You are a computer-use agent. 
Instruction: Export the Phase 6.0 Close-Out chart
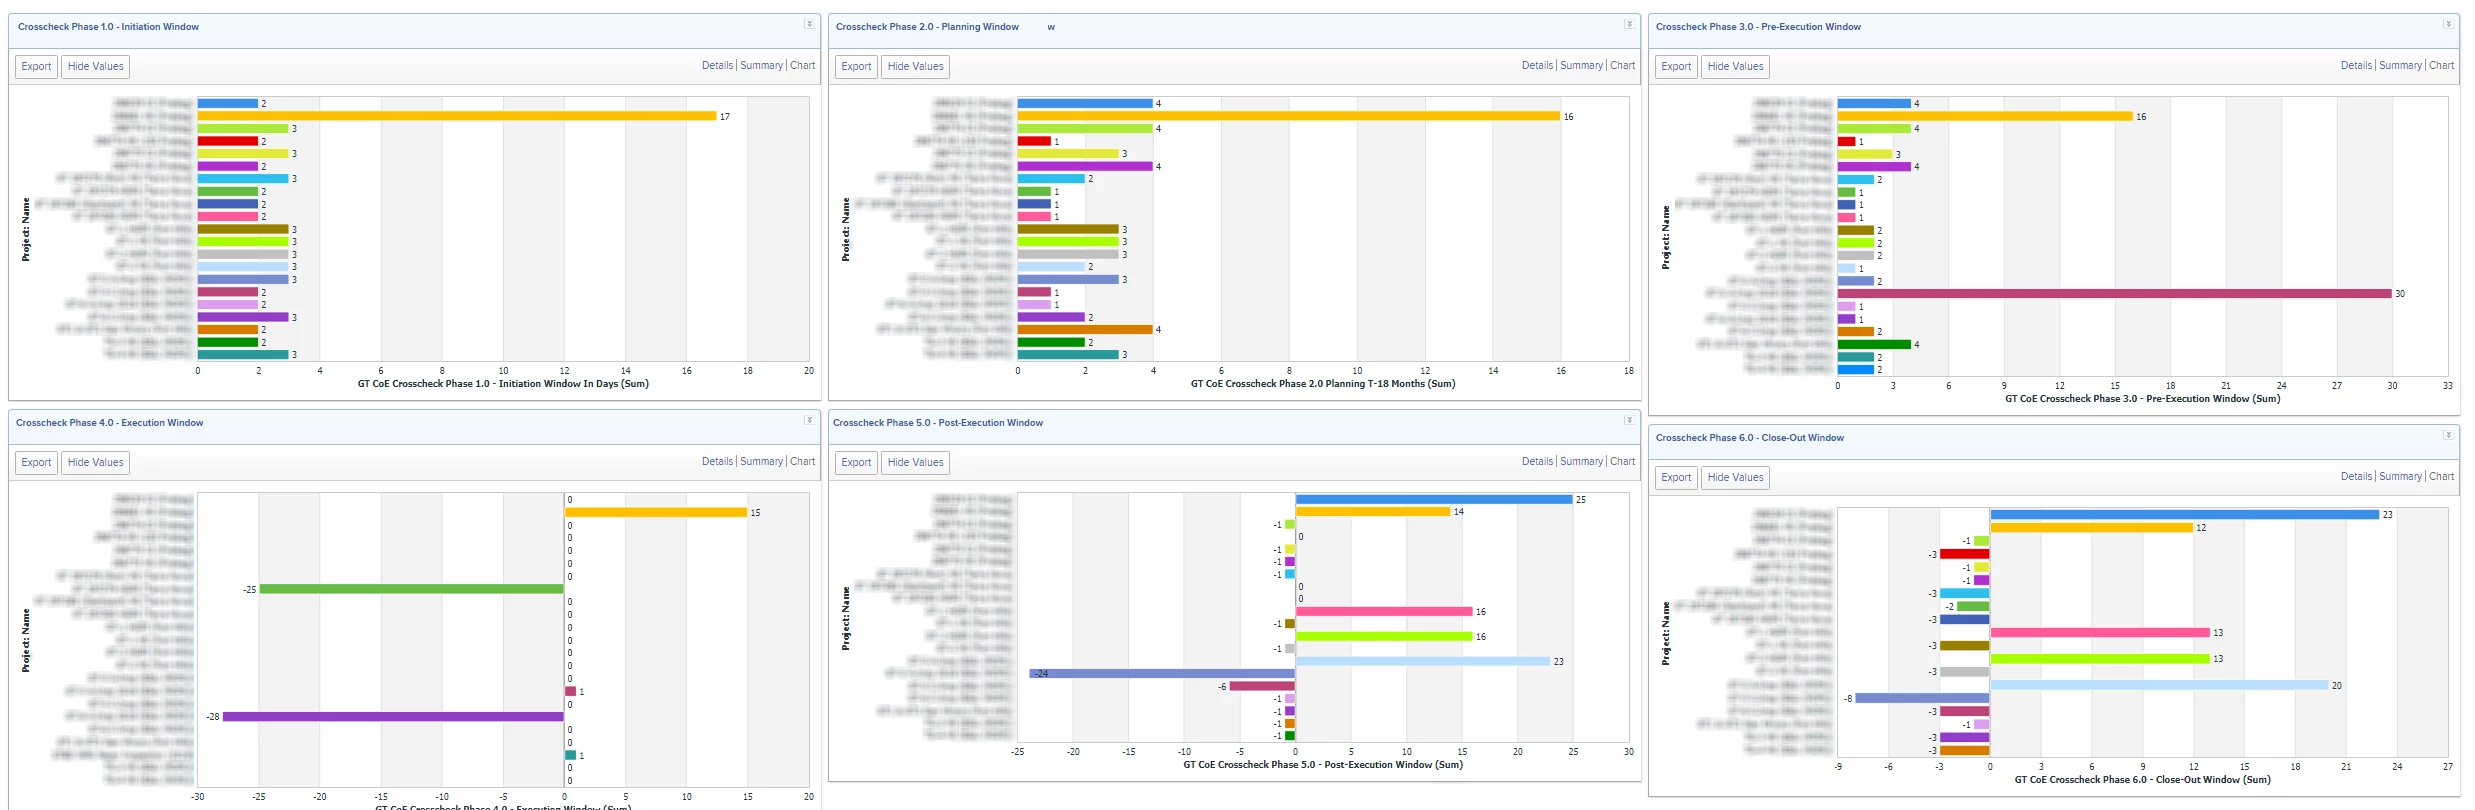[1676, 478]
